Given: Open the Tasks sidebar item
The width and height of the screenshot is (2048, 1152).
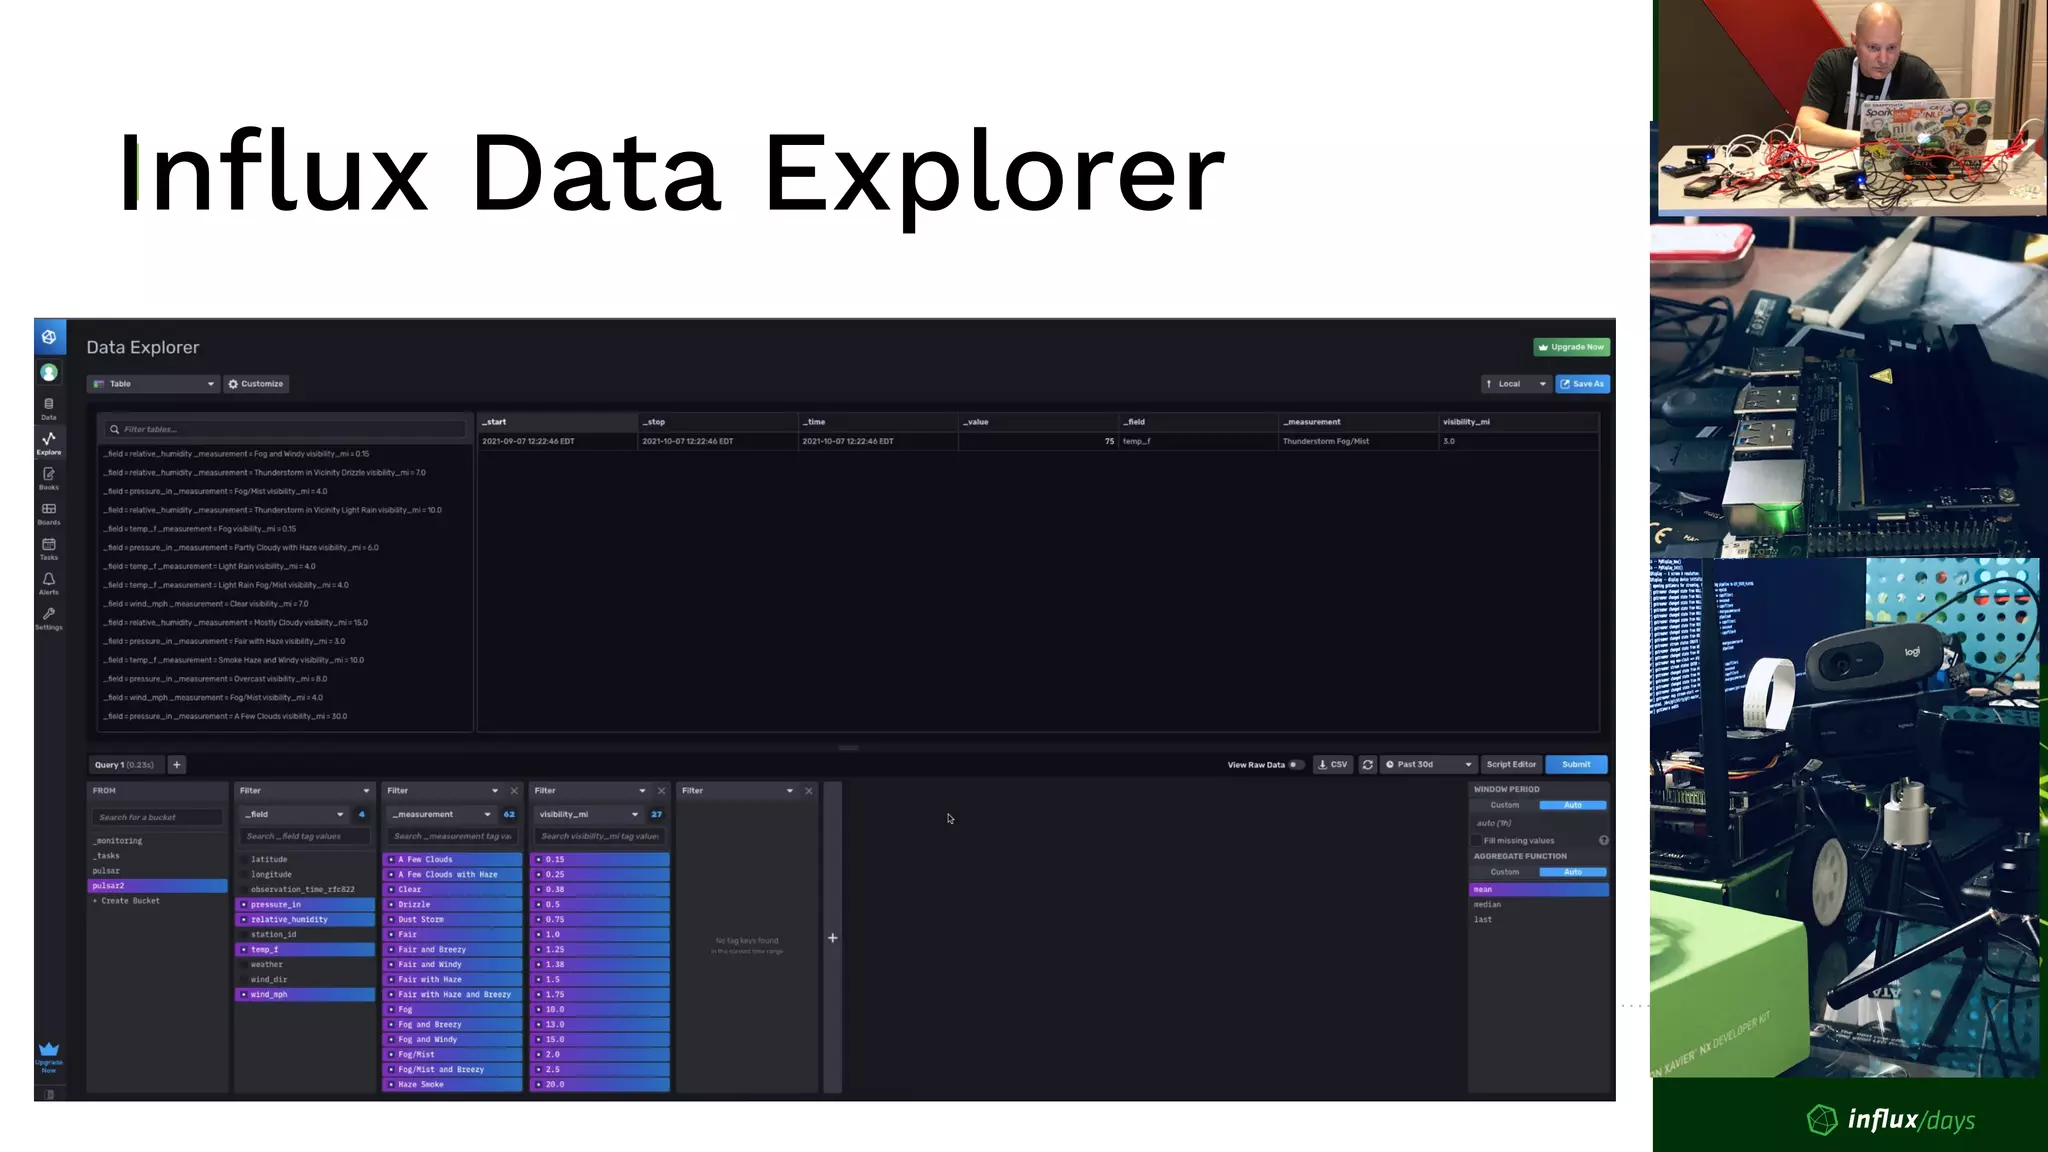Looking at the screenshot, I should (x=48, y=548).
